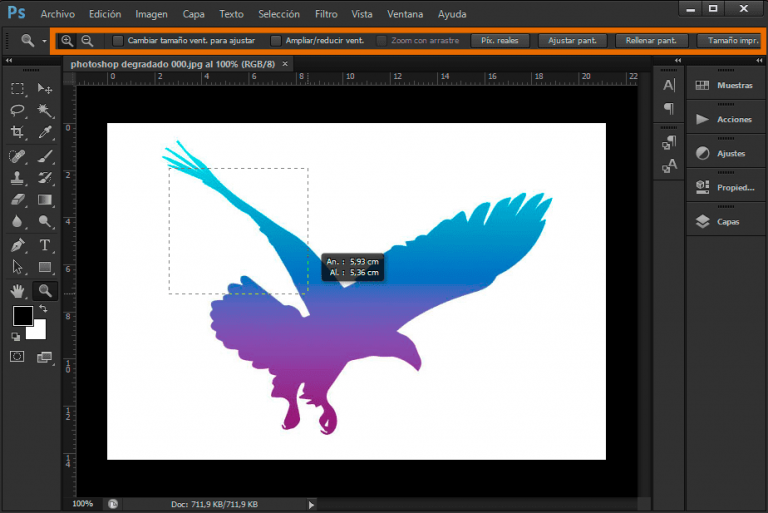The image size is (768, 513).
Task: Select the Eyedropper tool
Action: (x=45, y=132)
